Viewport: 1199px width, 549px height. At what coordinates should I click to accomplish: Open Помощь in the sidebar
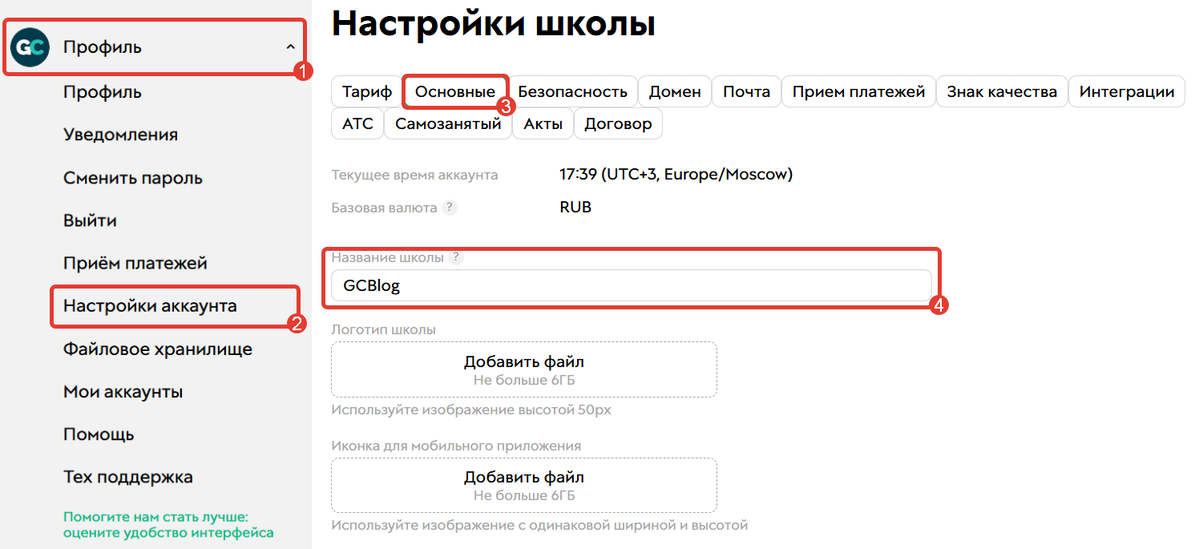pyautogui.click(x=99, y=435)
